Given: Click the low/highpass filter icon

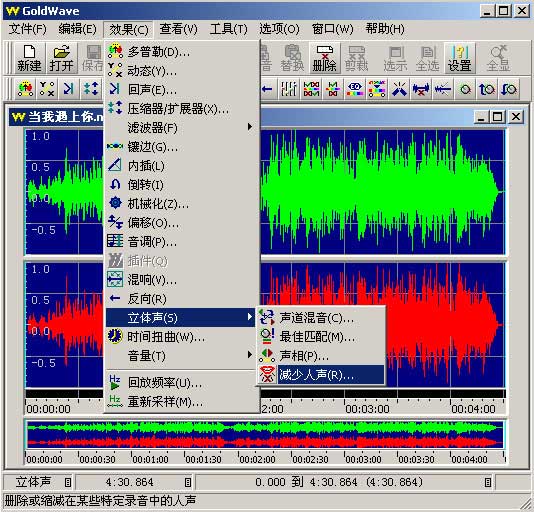Looking at the screenshot, I should coord(333,89).
